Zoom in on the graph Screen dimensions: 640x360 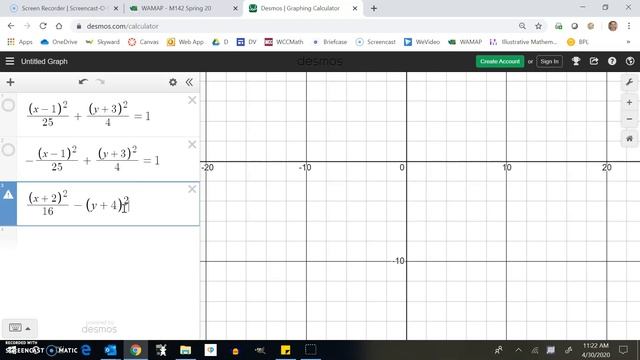[629, 103]
